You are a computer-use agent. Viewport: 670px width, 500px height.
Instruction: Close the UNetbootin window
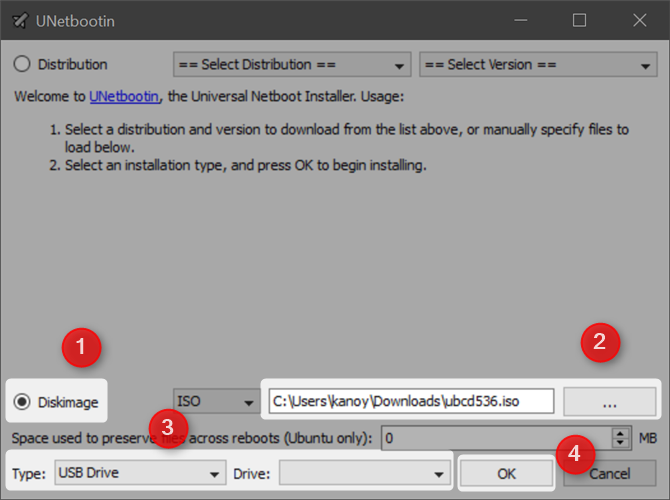pyautogui.click(x=640, y=20)
